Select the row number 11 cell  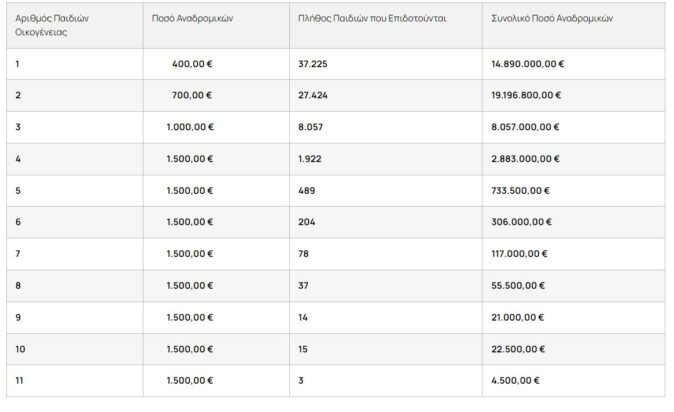(x=21, y=381)
